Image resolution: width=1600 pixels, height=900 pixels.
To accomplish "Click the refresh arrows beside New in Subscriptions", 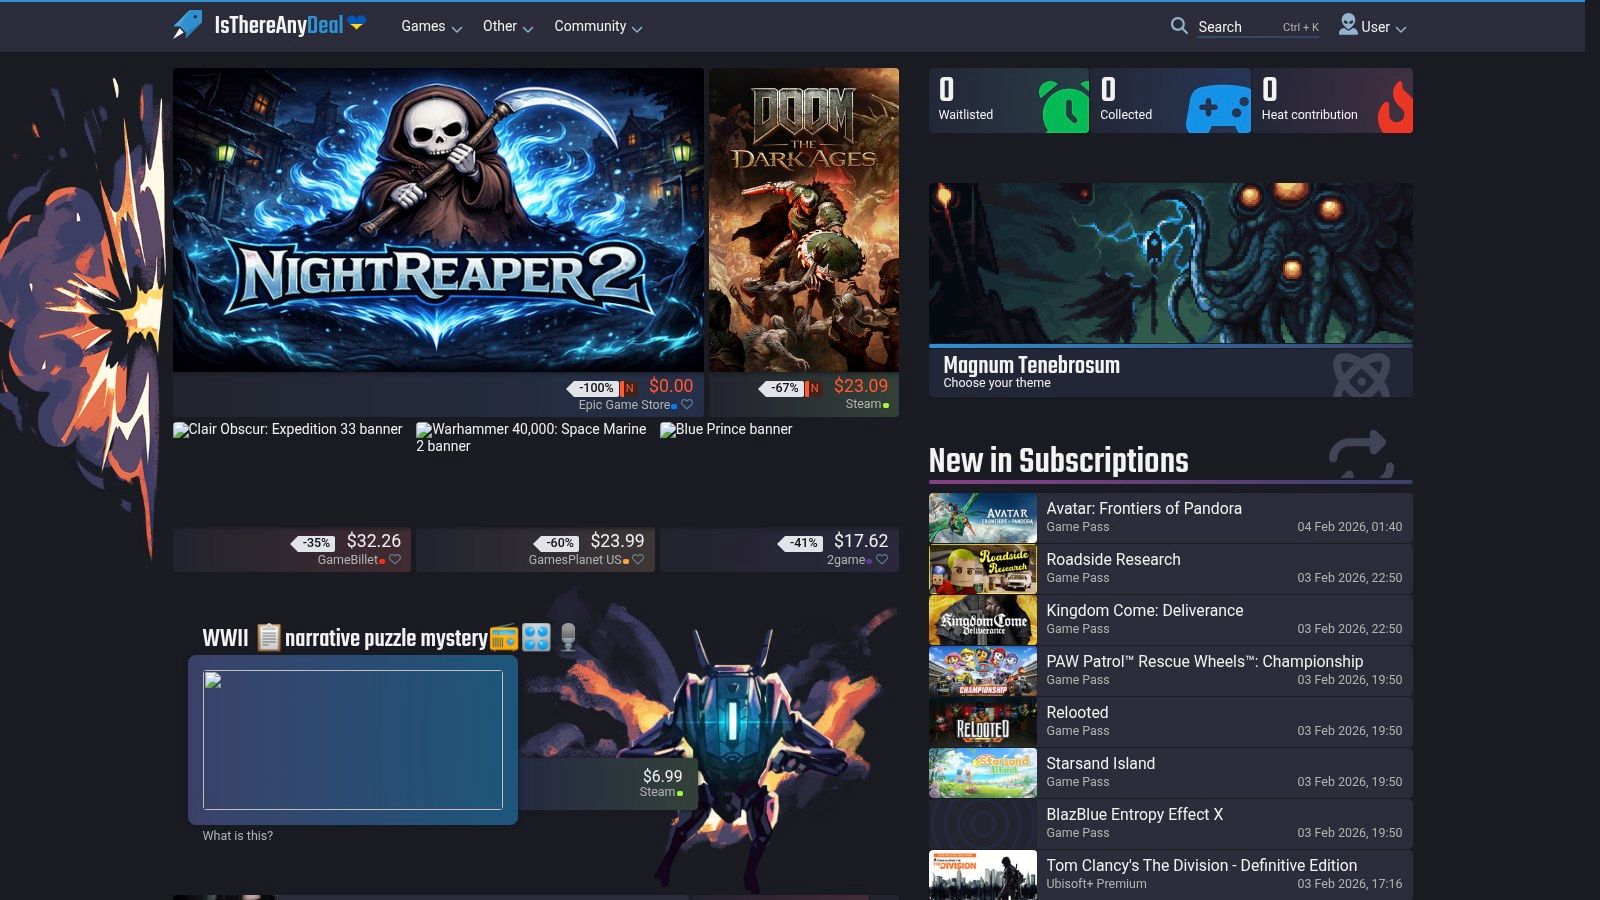I will point(1360,455).
